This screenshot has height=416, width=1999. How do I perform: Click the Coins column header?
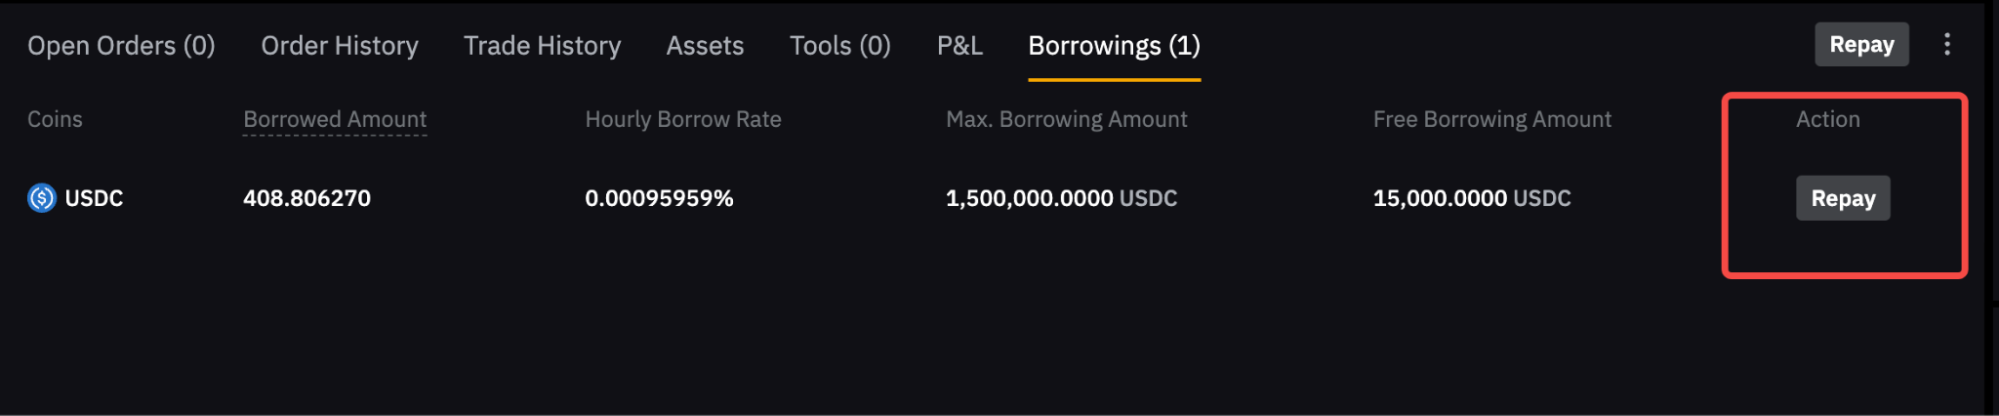[55, 119]
